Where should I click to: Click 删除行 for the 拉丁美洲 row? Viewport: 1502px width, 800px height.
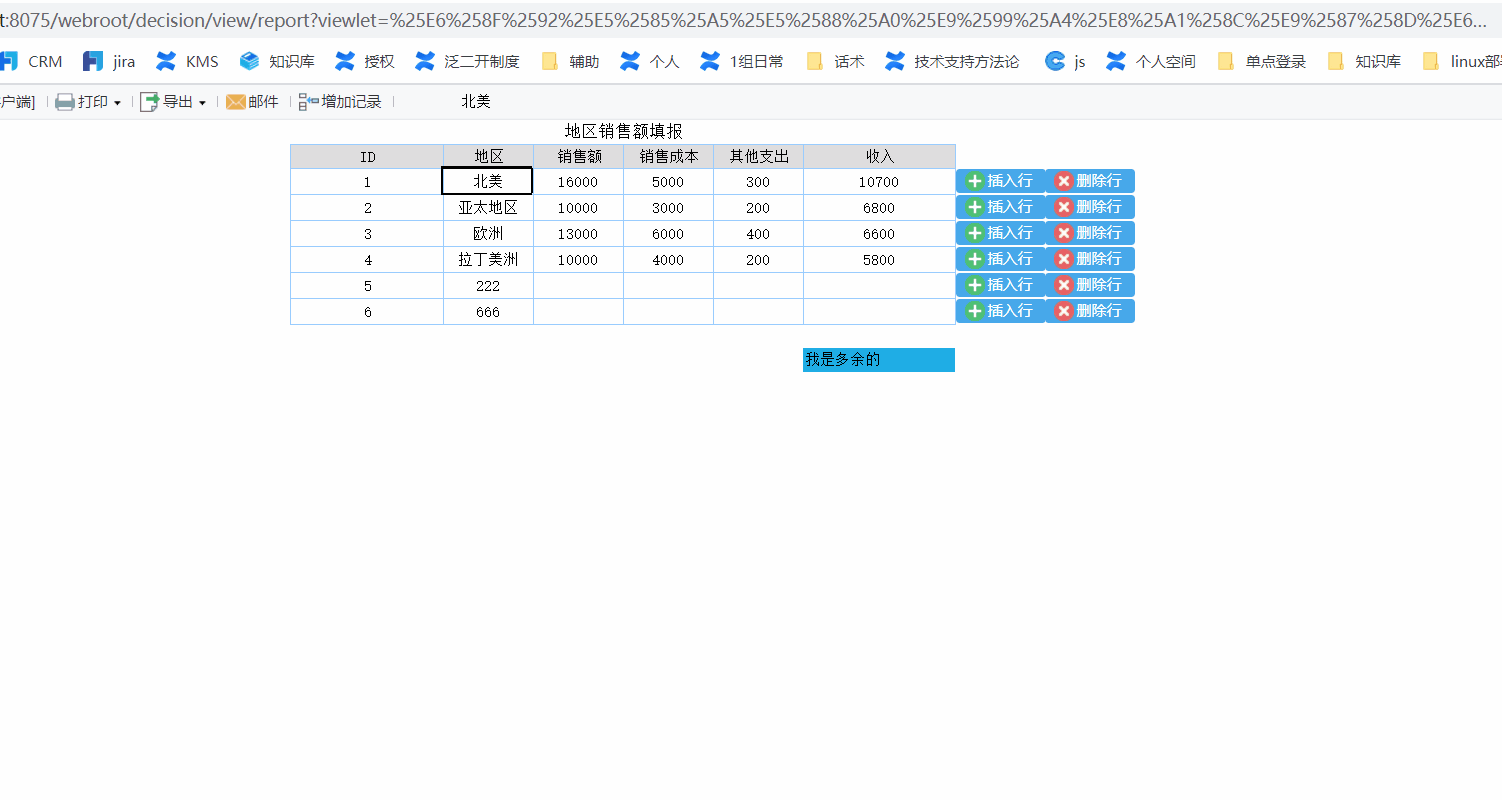tap(1090, 259)
